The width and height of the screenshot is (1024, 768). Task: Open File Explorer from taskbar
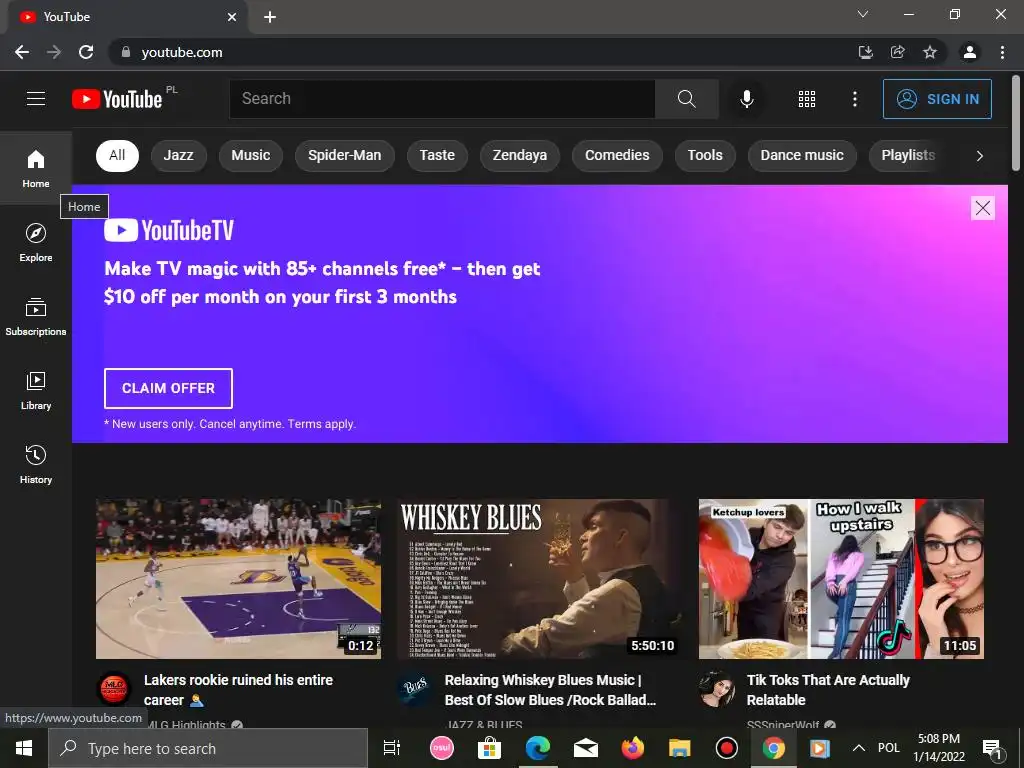click(679, 748)
